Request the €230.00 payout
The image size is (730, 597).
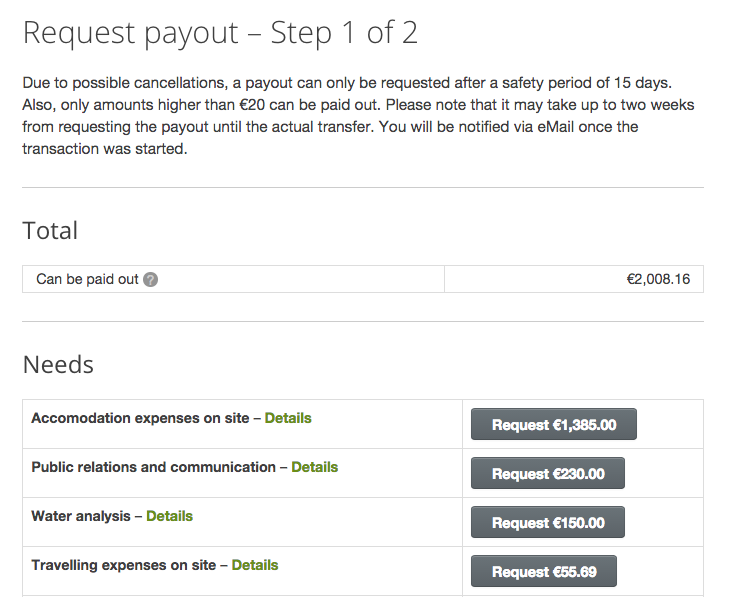pos(548,473)
